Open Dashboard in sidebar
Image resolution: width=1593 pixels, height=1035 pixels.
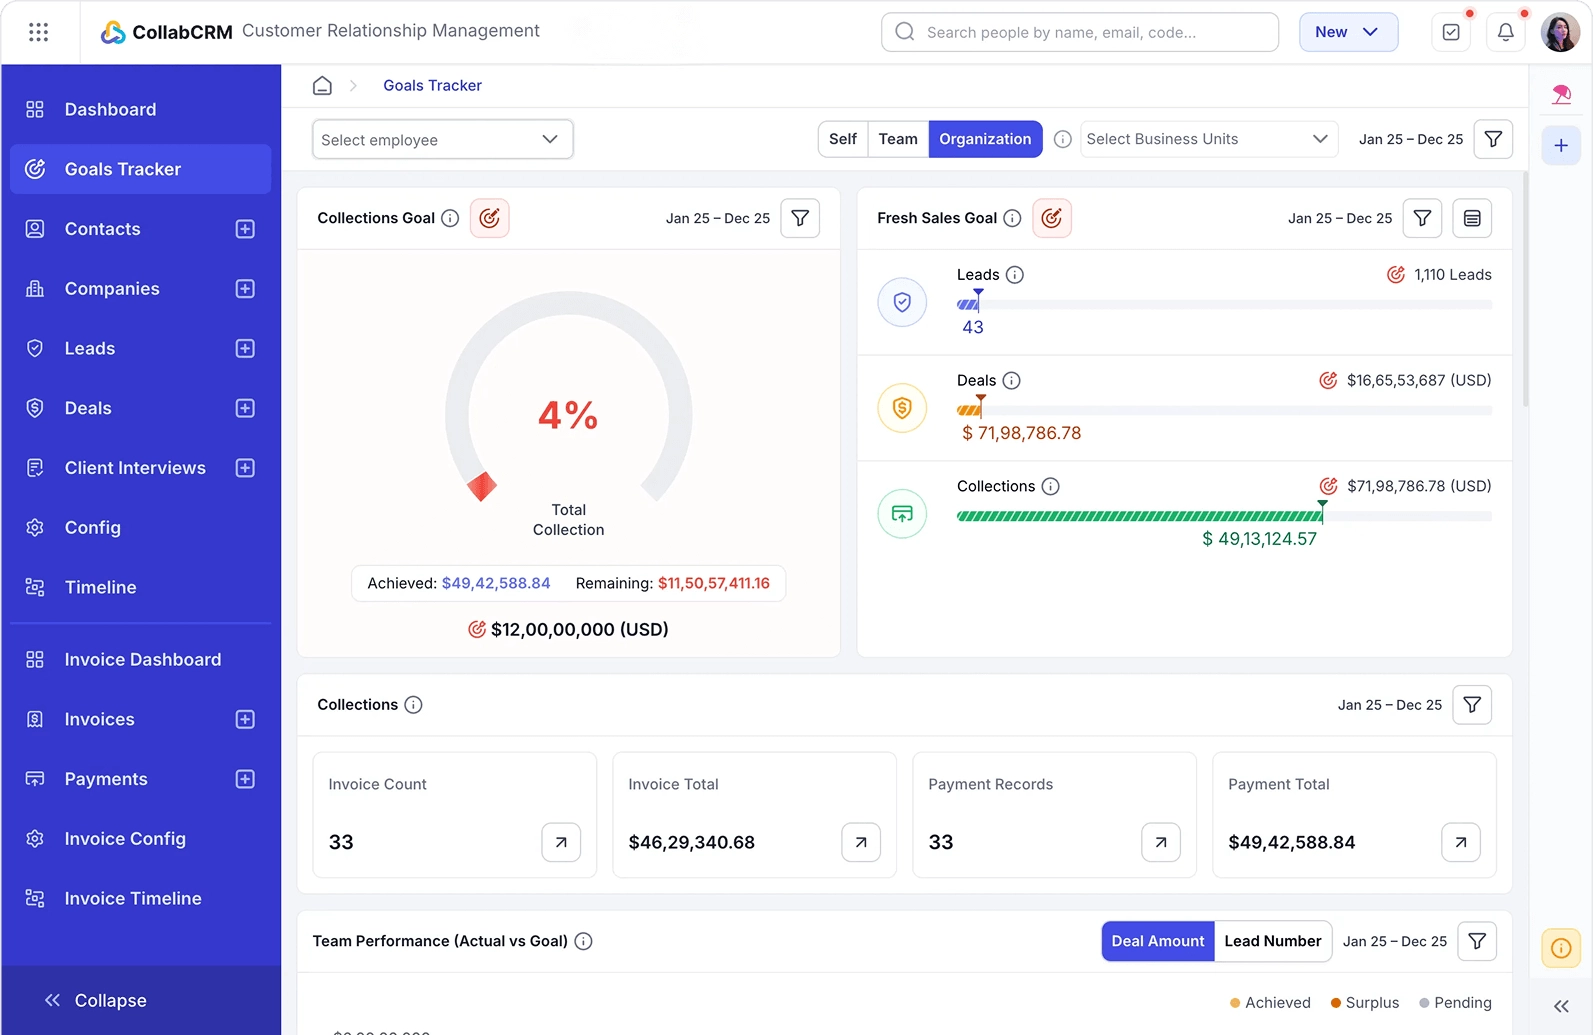pyautogui.click(x=140, y=110)
